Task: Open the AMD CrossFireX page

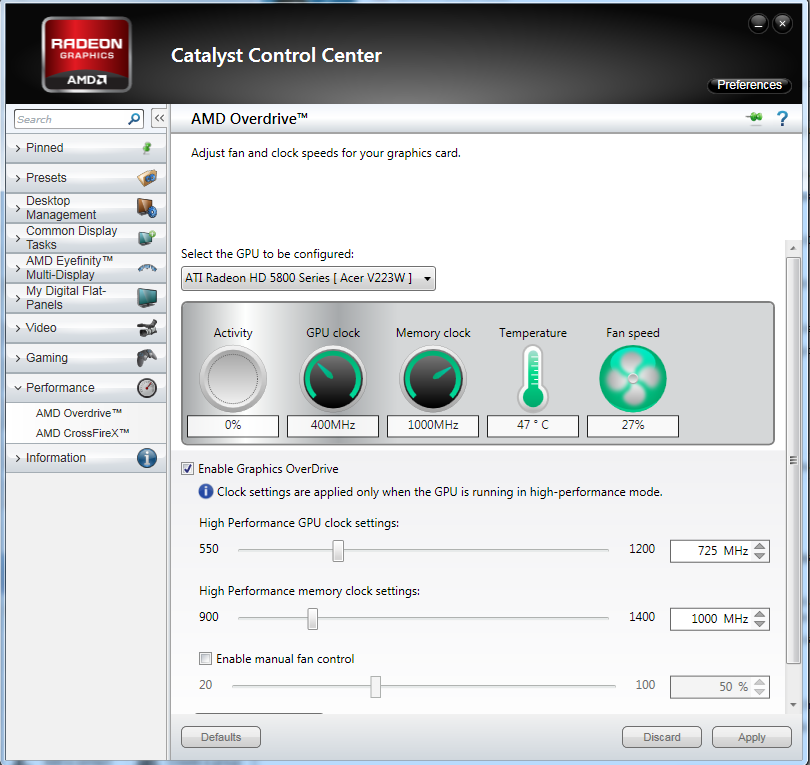Action: (x=82, y=433)
